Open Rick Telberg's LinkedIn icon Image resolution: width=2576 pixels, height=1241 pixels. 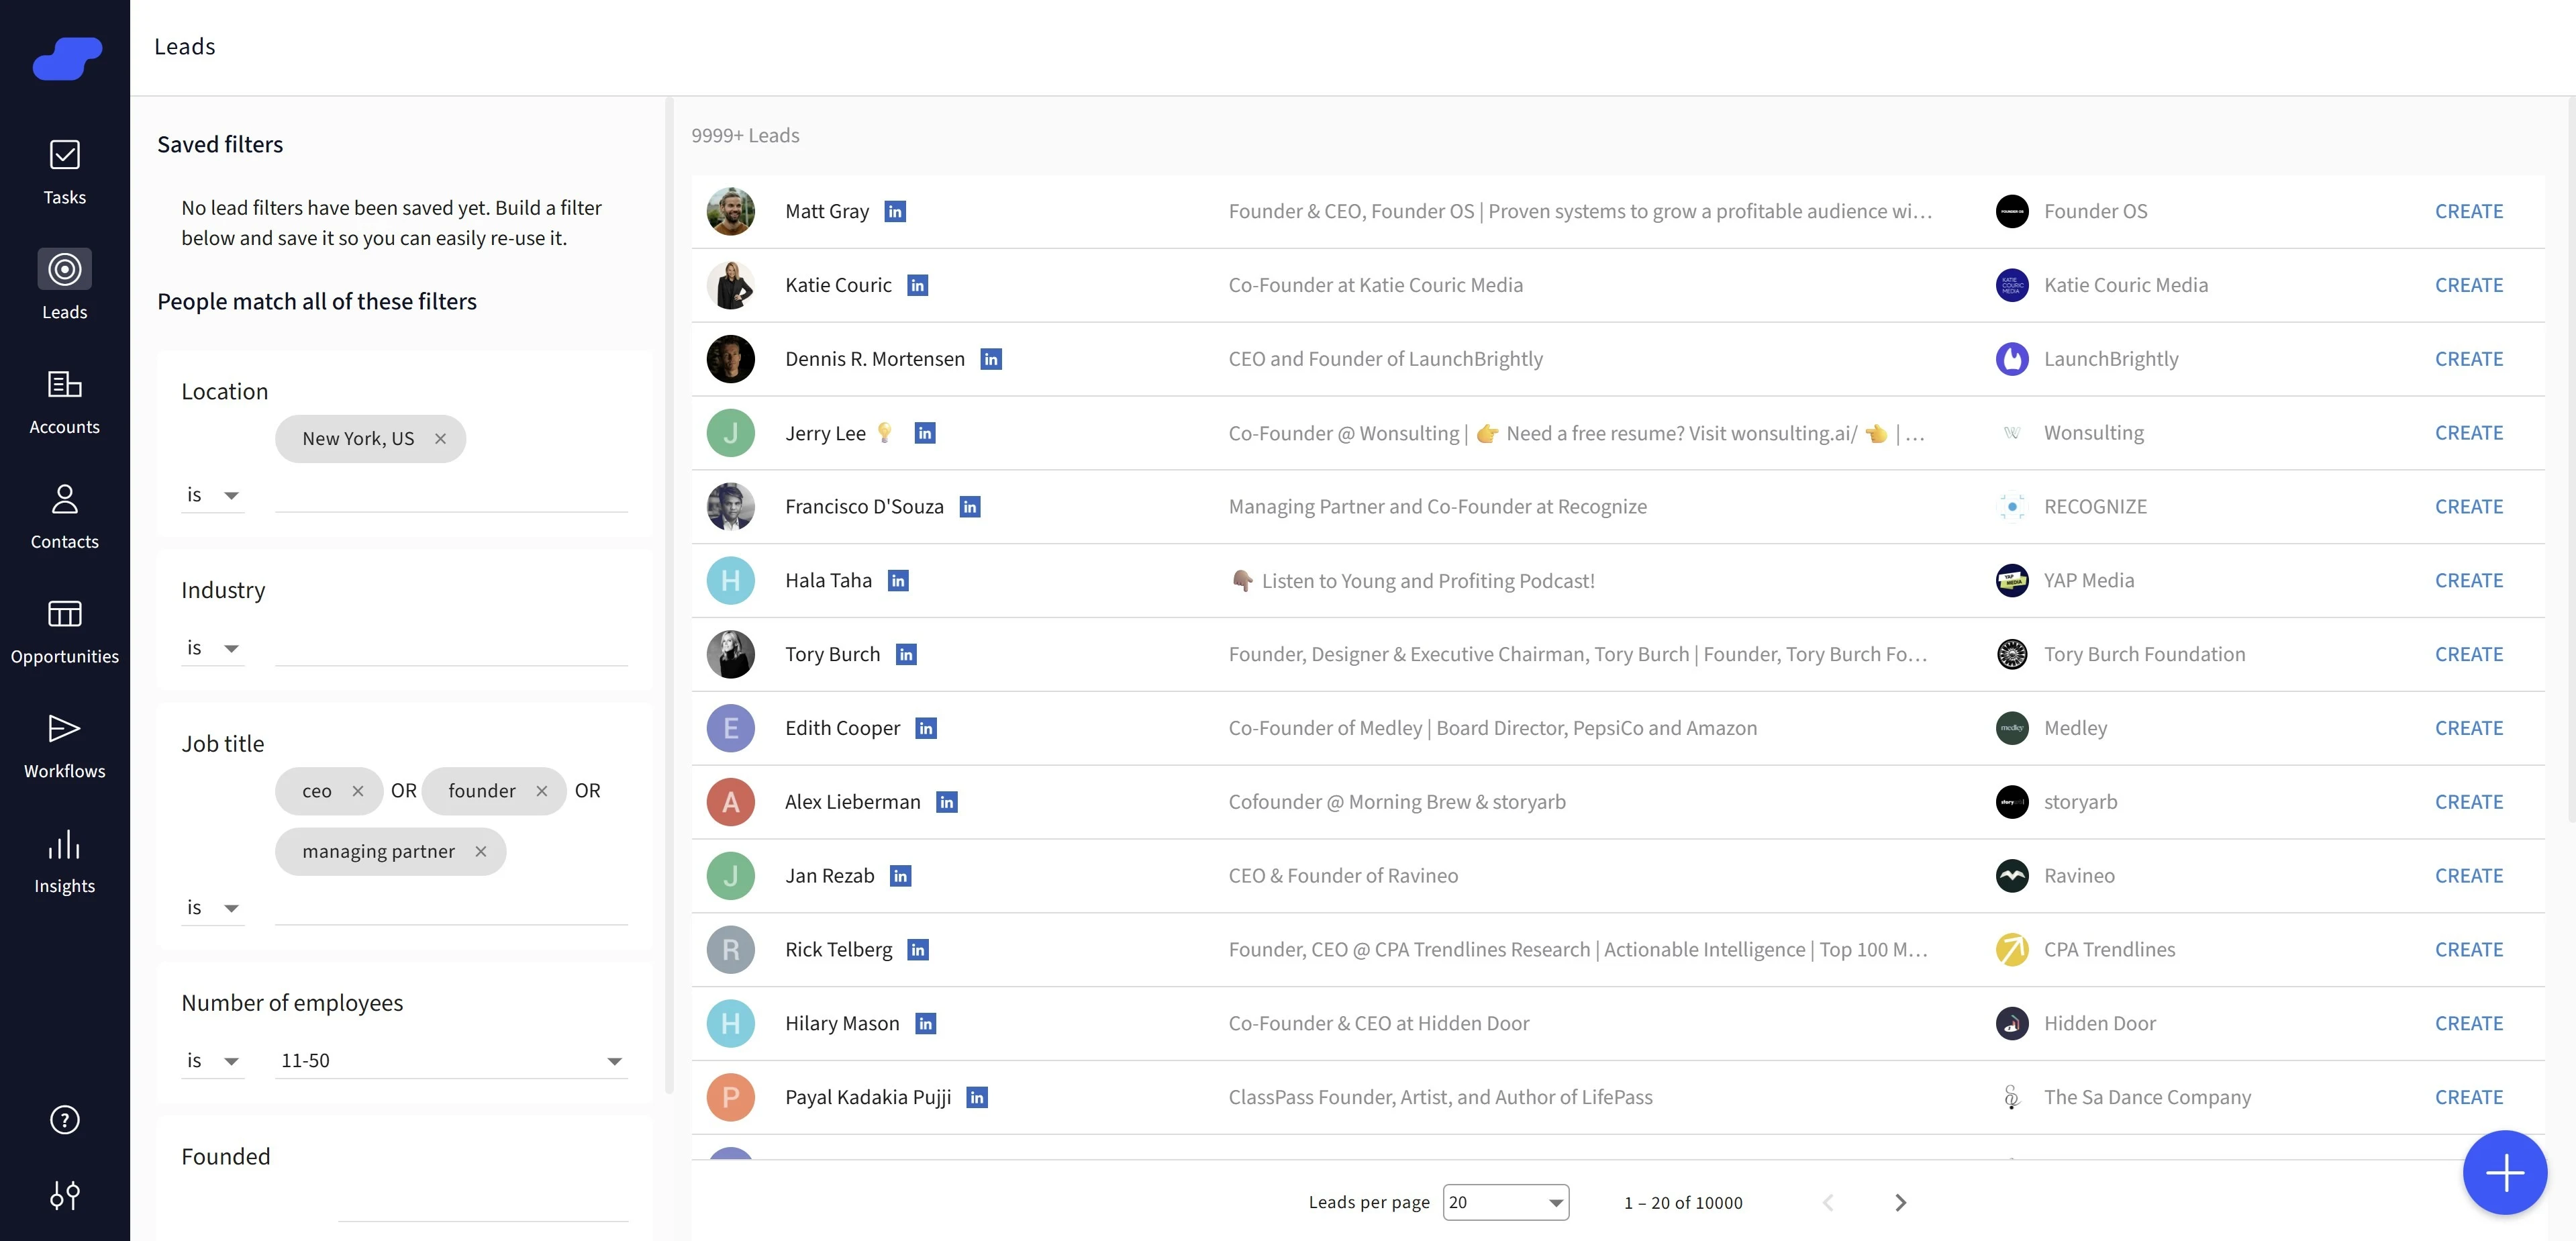[918, 950]
